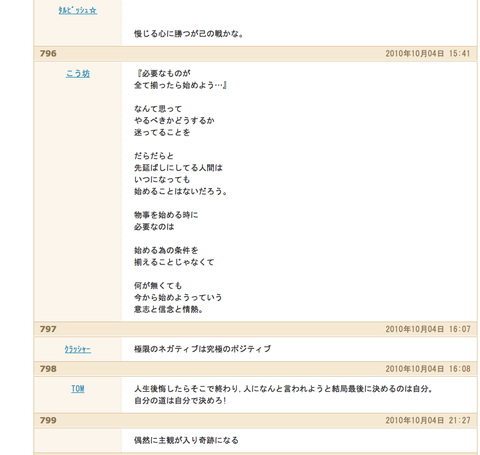Click timestamp 2010年10月04日 16:08

click(x=428, y=369)
